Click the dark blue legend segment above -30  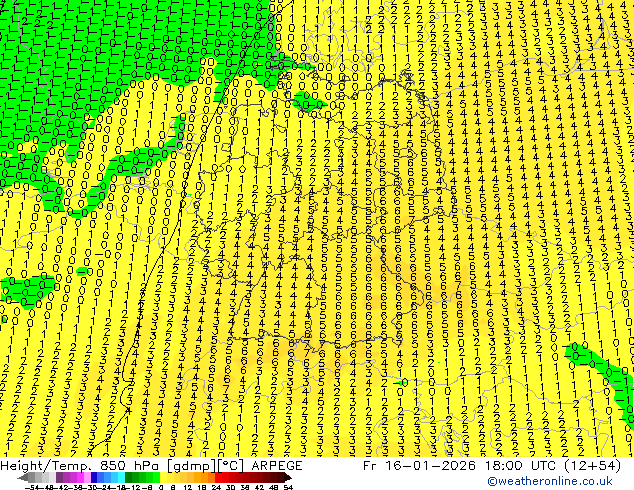click(94, 478)
